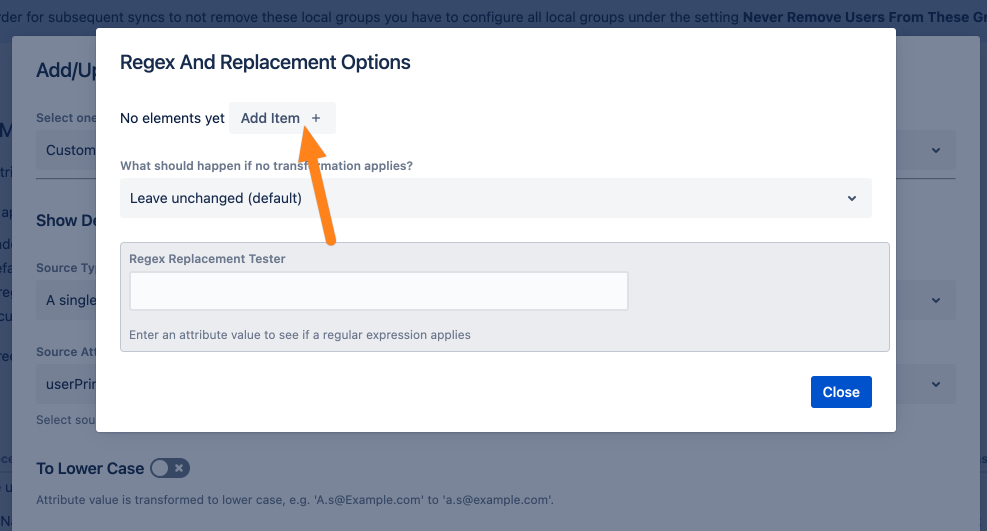Image resolution: width=987 pixels, height=531 pixels.
Task: Click the Source Attribute dropdown chevron at right
Action: pyautogui.click(x=936, y=384)
